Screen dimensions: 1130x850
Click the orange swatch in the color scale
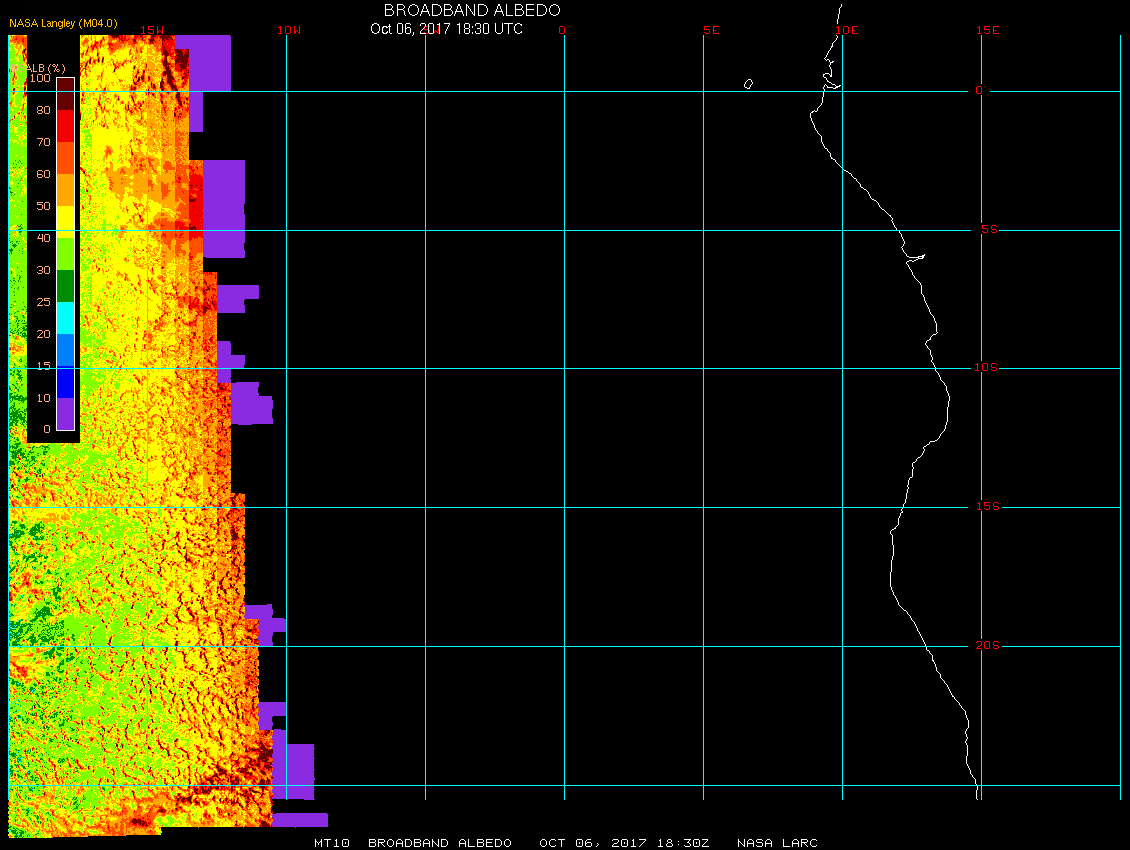coord(65,189)
